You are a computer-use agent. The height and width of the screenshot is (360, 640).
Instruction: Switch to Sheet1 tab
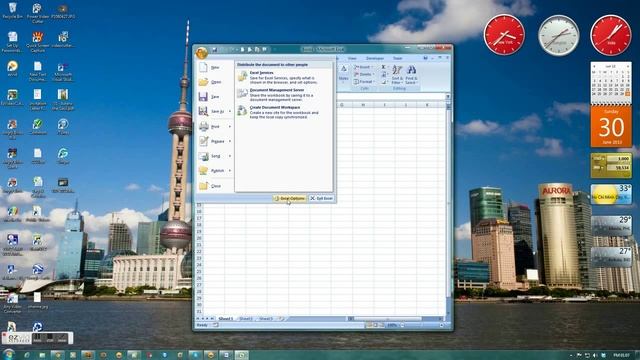click(x=226, y=319)
